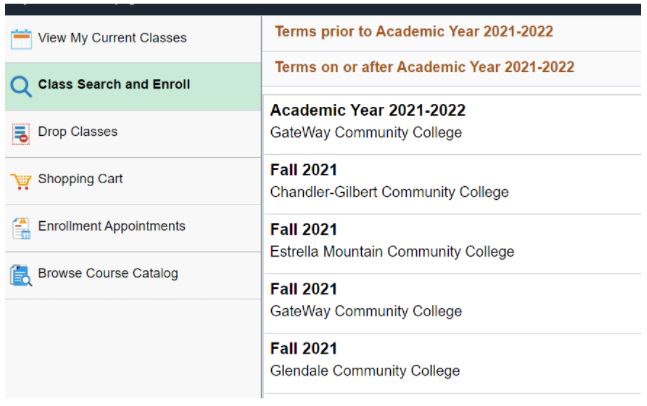647x406 pixels.
Task: Choose Fall 2021 Chandler-Gilbert Community College
Action: pos(389,181)
